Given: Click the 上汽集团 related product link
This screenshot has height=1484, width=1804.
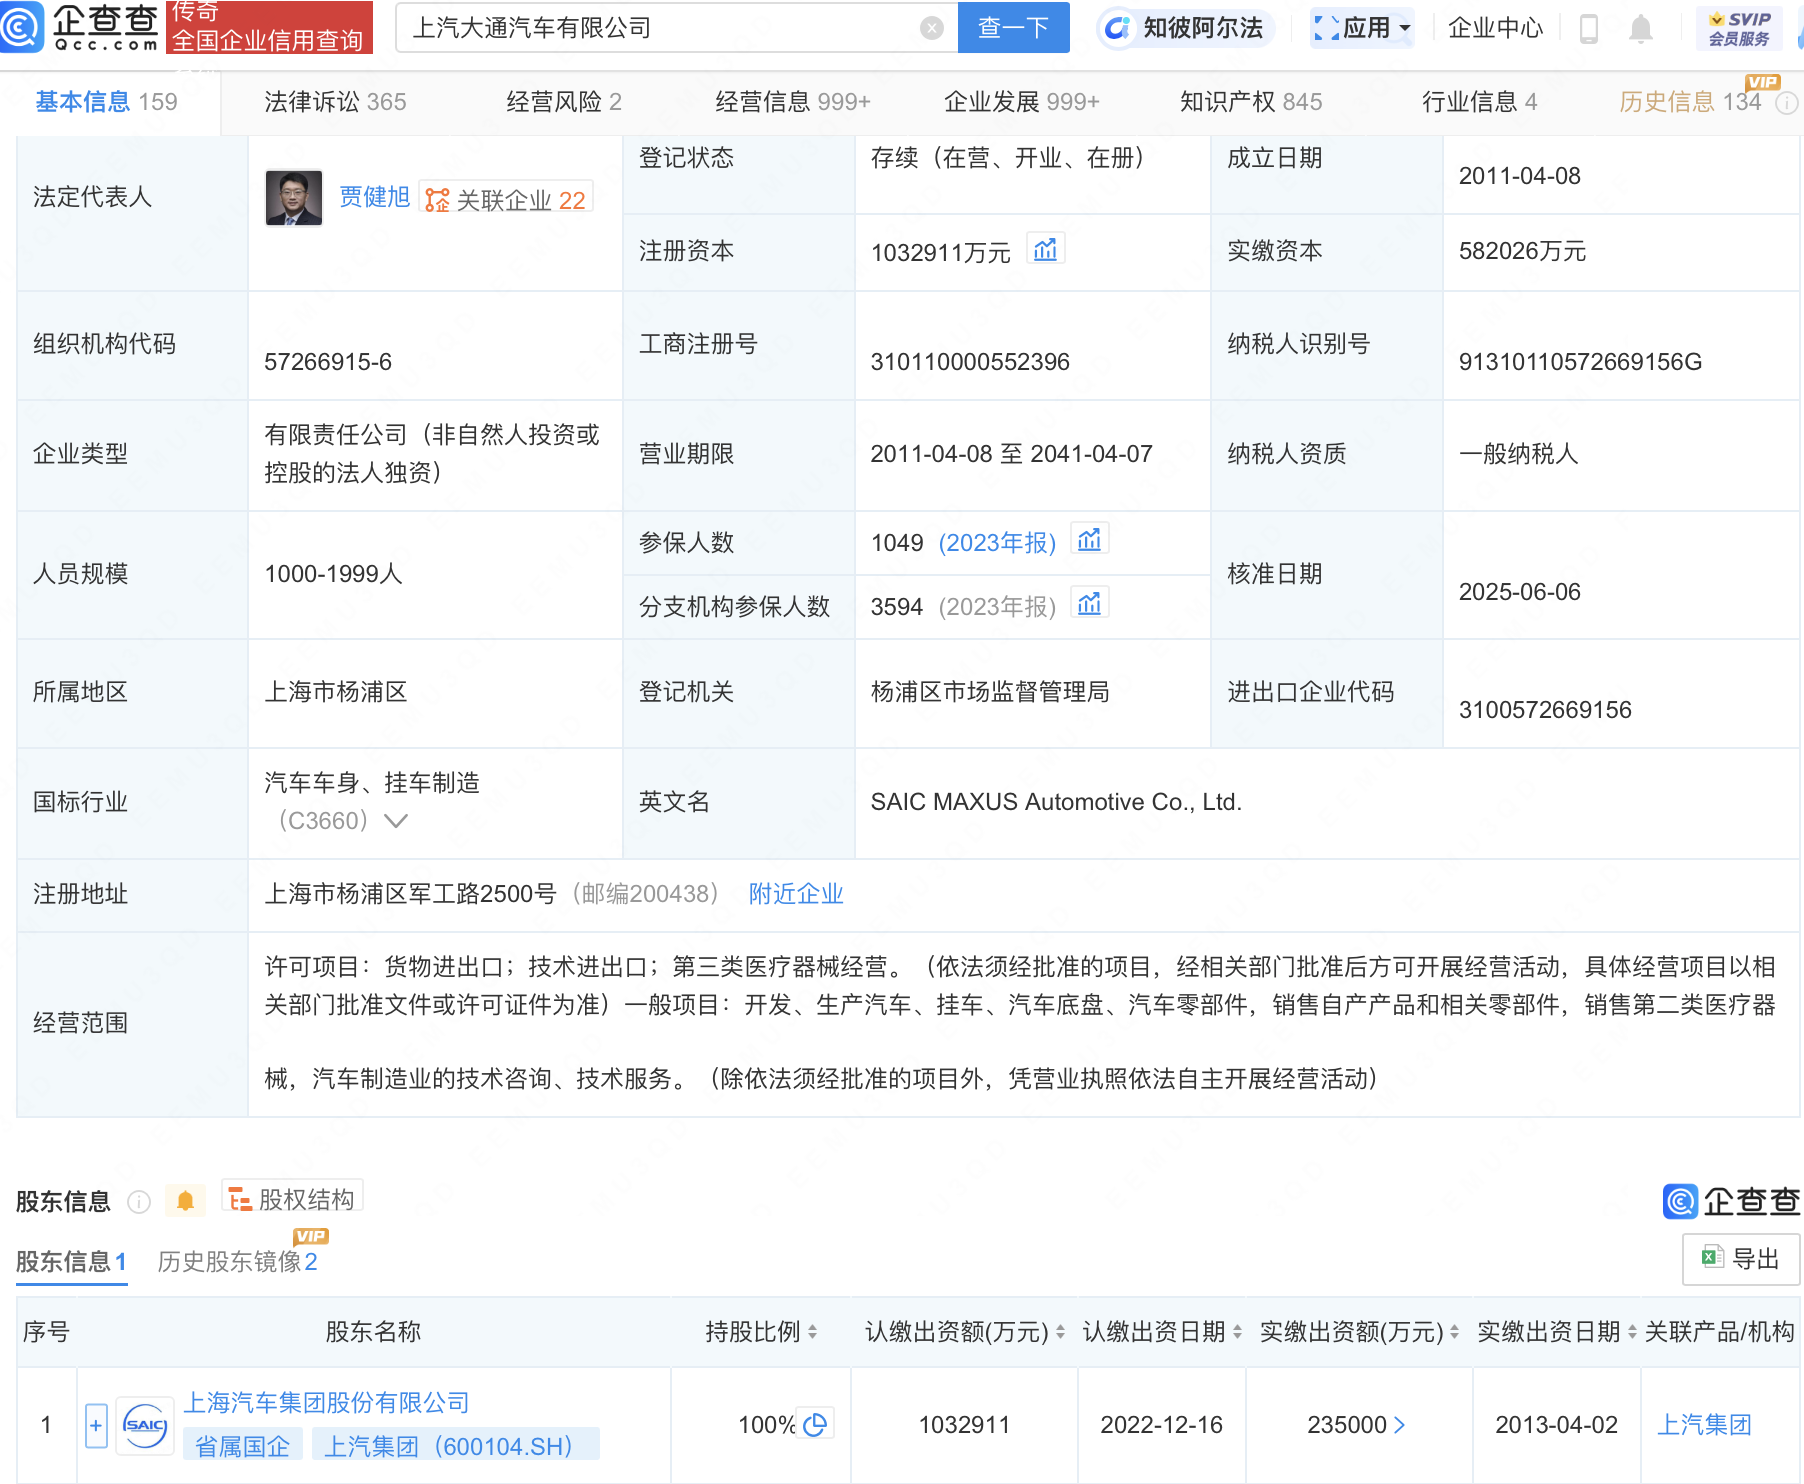Looking at the screenshot, I should click(x=1704, y=1425).
